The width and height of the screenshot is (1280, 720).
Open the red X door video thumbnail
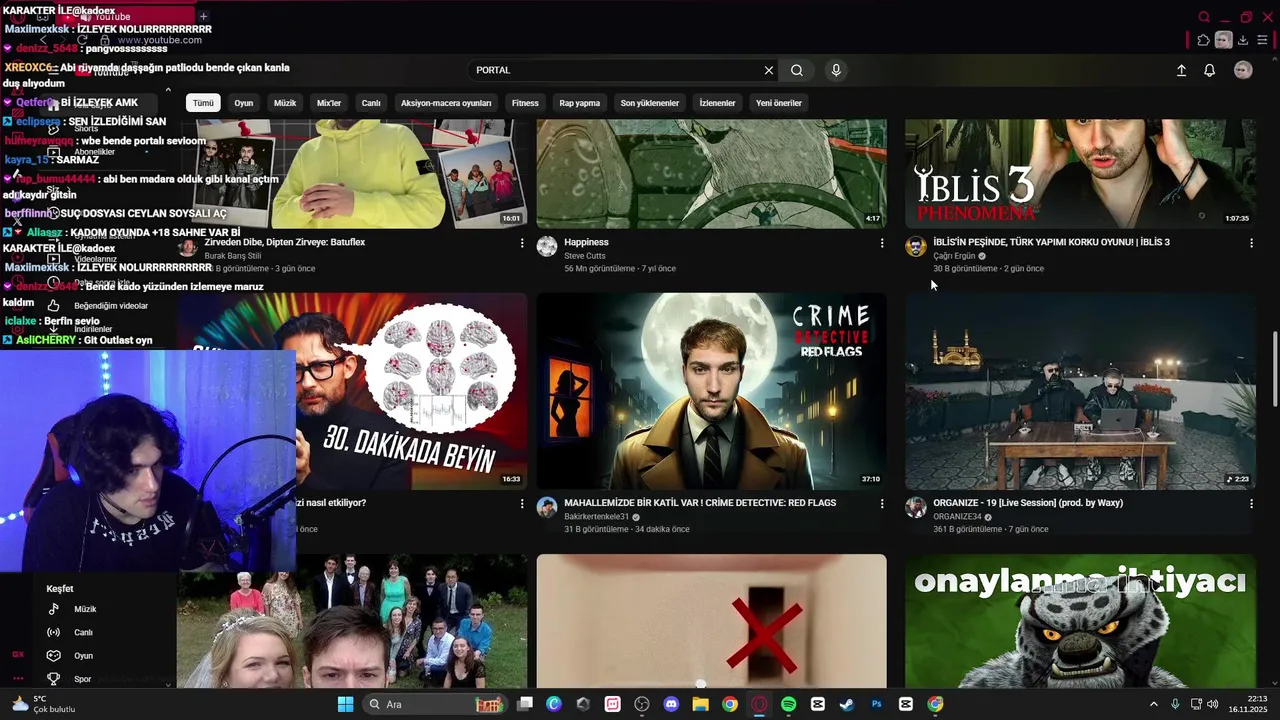[x=711, y=621]
